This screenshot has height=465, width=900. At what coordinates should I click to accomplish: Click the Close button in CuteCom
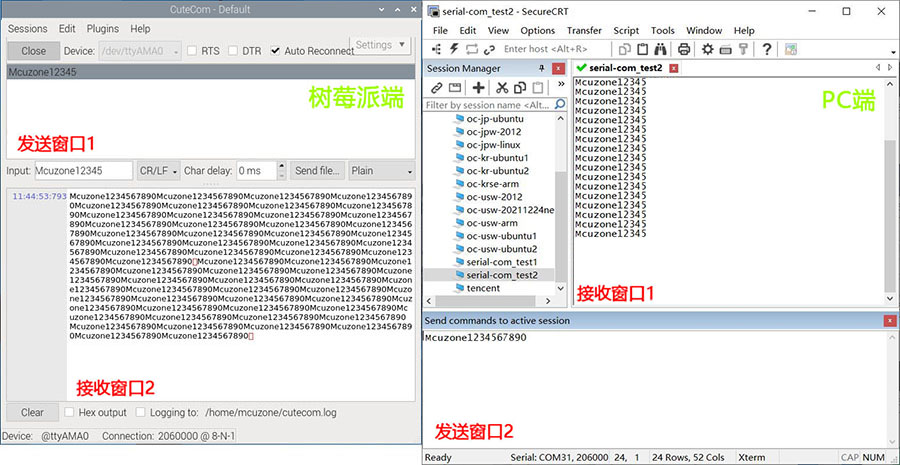[33, 51]
